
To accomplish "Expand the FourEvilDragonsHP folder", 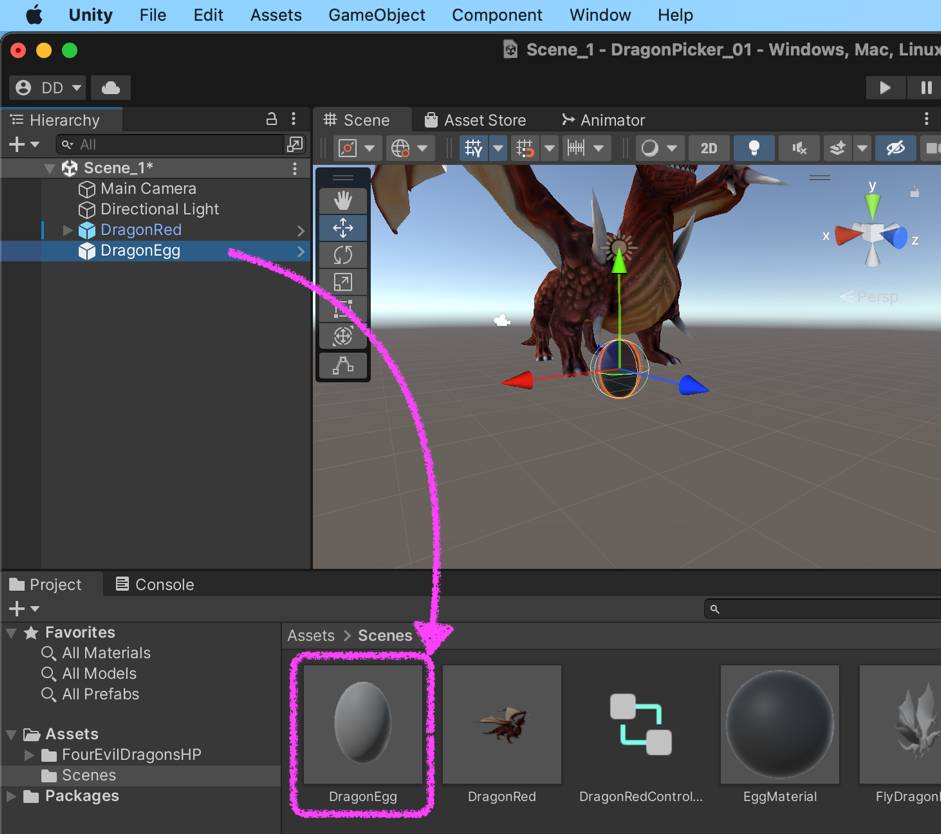I will [29, 755].
